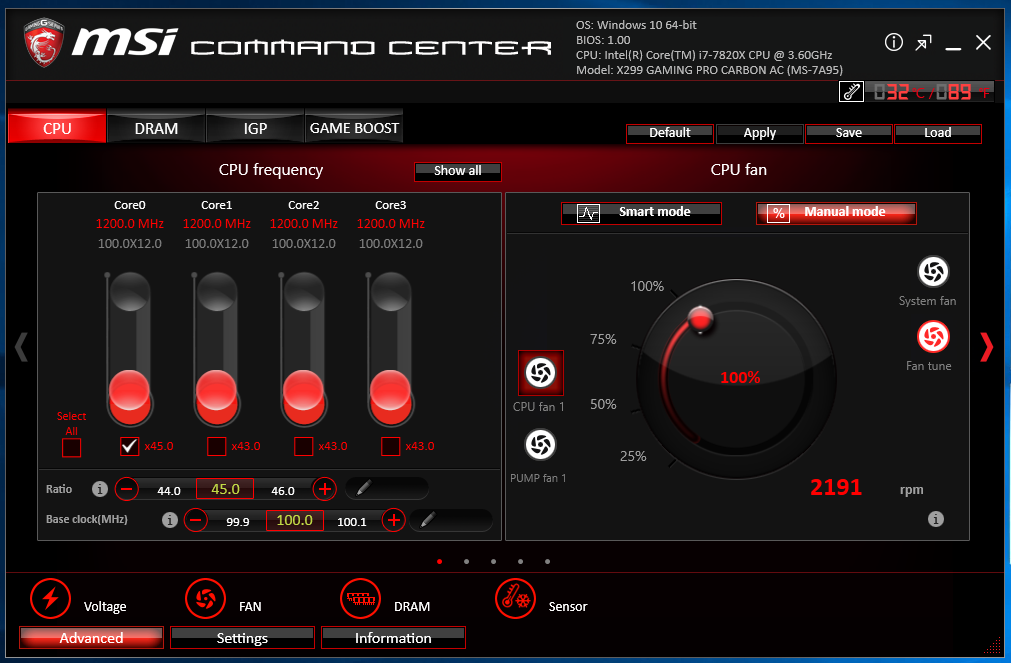Viewport: 1011px width, 663px height.
Task: Click the 100.0 base clock field
Action: point(295,520)
